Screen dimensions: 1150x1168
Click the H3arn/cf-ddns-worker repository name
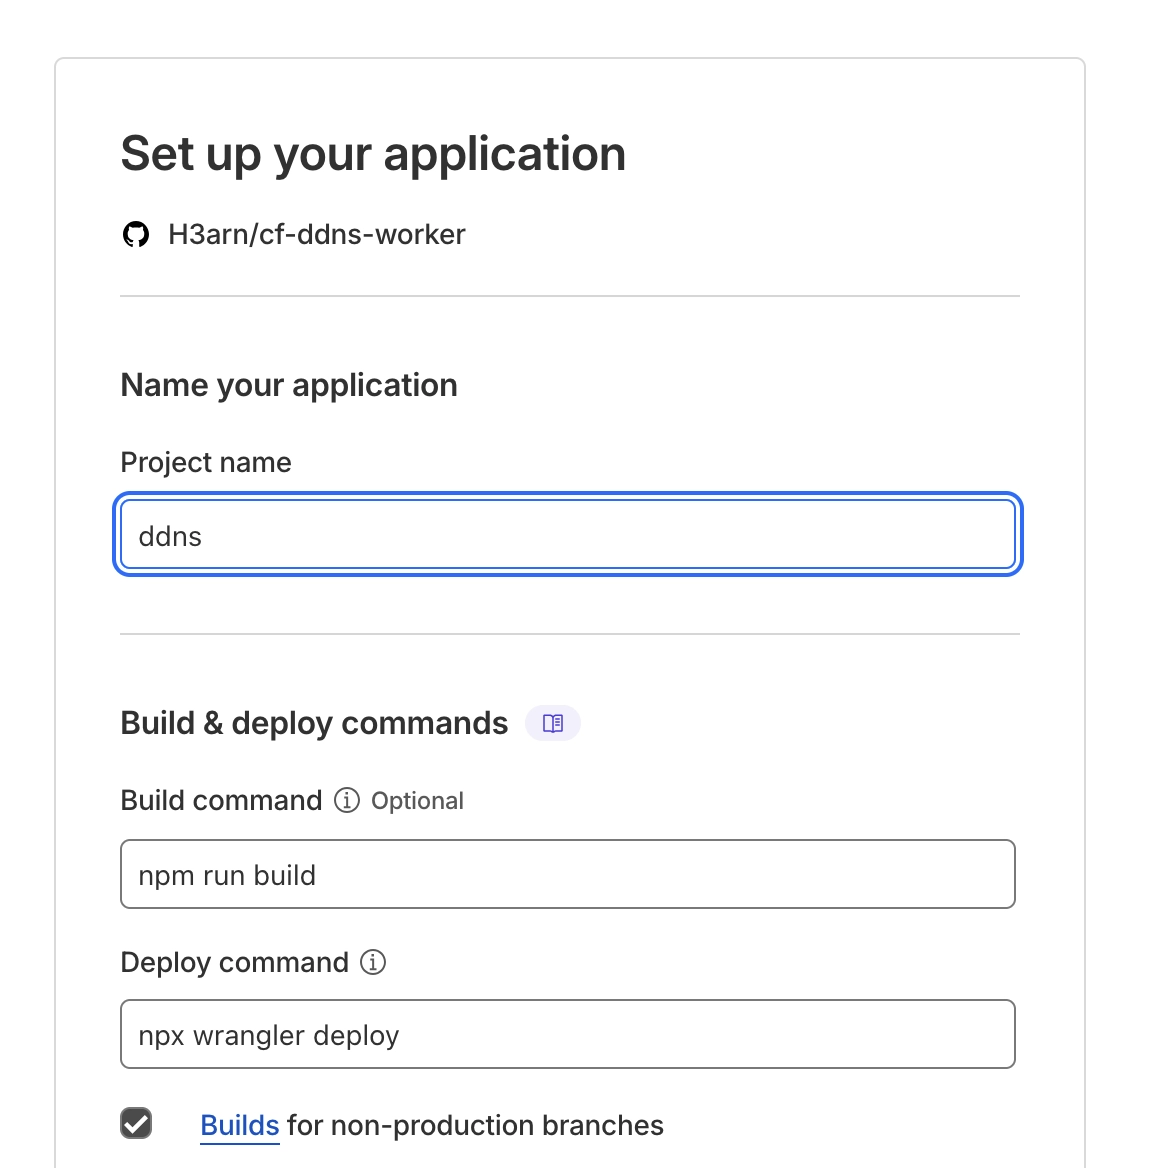pyautogui.click(x=316, y=235)
